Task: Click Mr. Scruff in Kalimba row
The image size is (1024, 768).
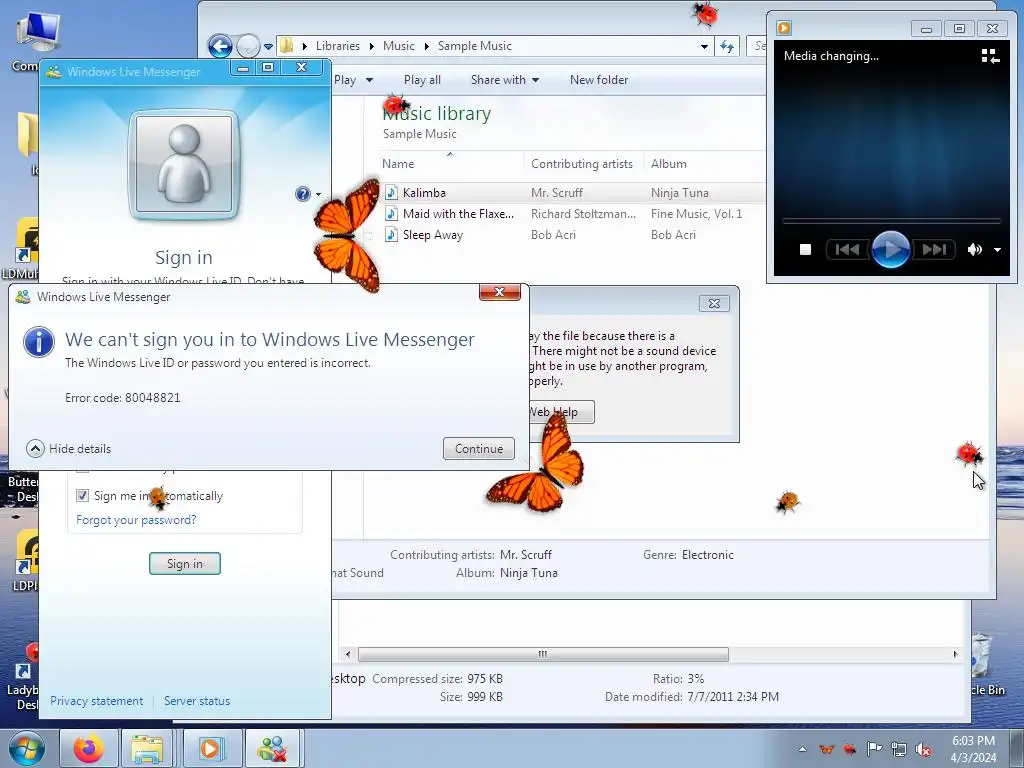Action: coord(556,193)
